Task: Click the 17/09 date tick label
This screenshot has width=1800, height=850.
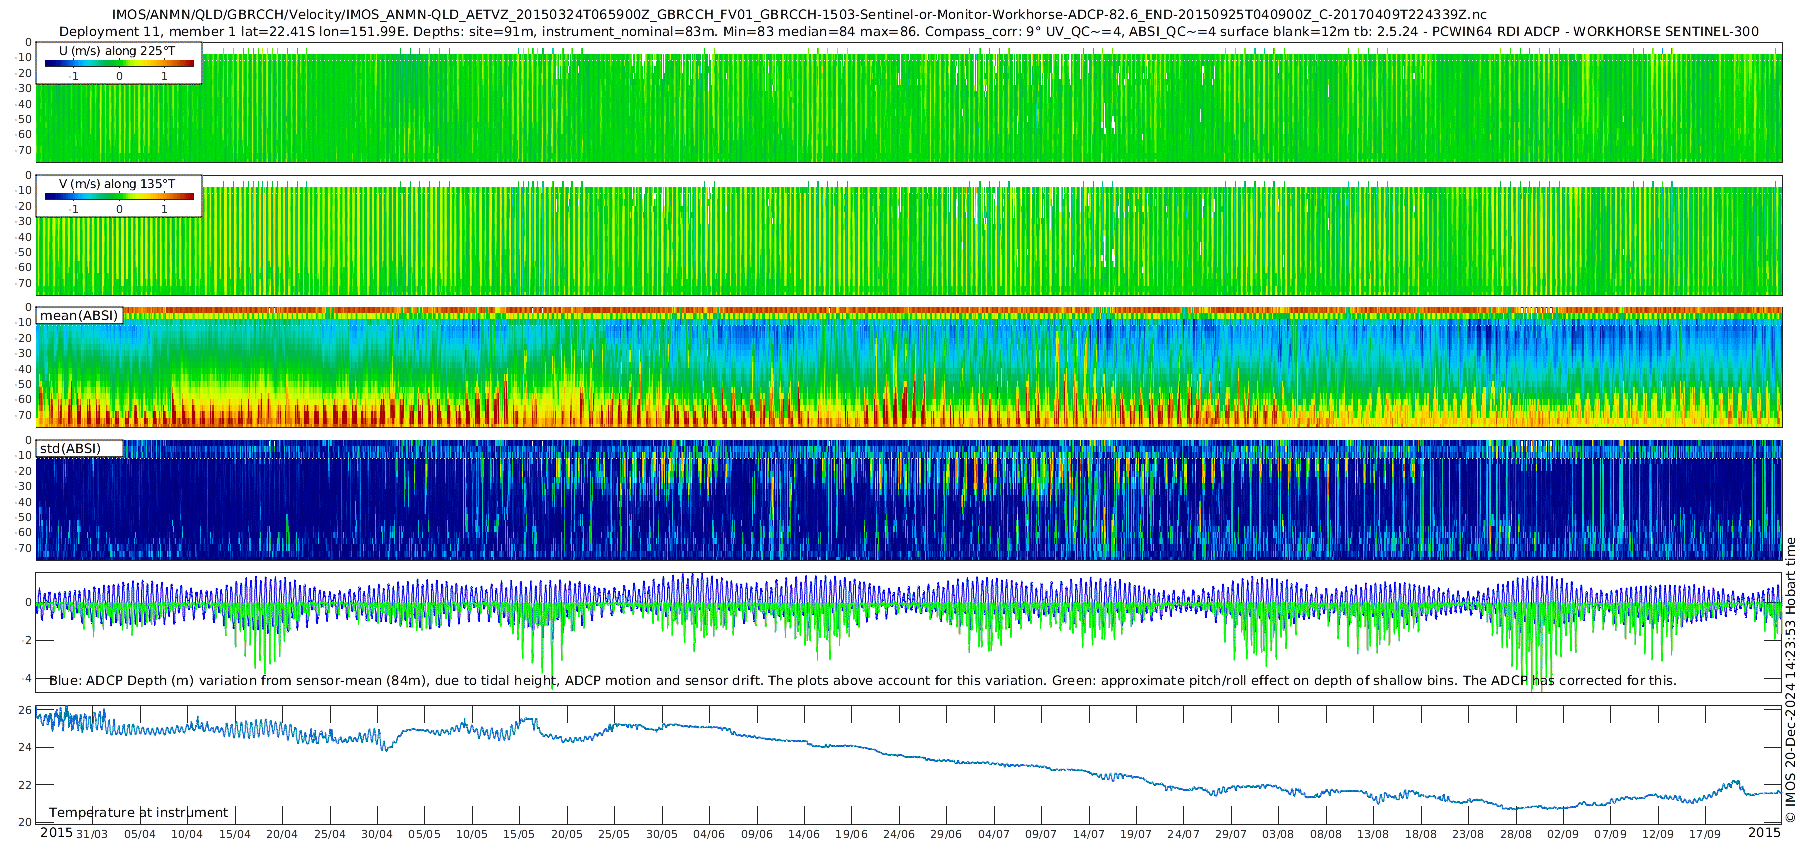Action: [1705, 834]
